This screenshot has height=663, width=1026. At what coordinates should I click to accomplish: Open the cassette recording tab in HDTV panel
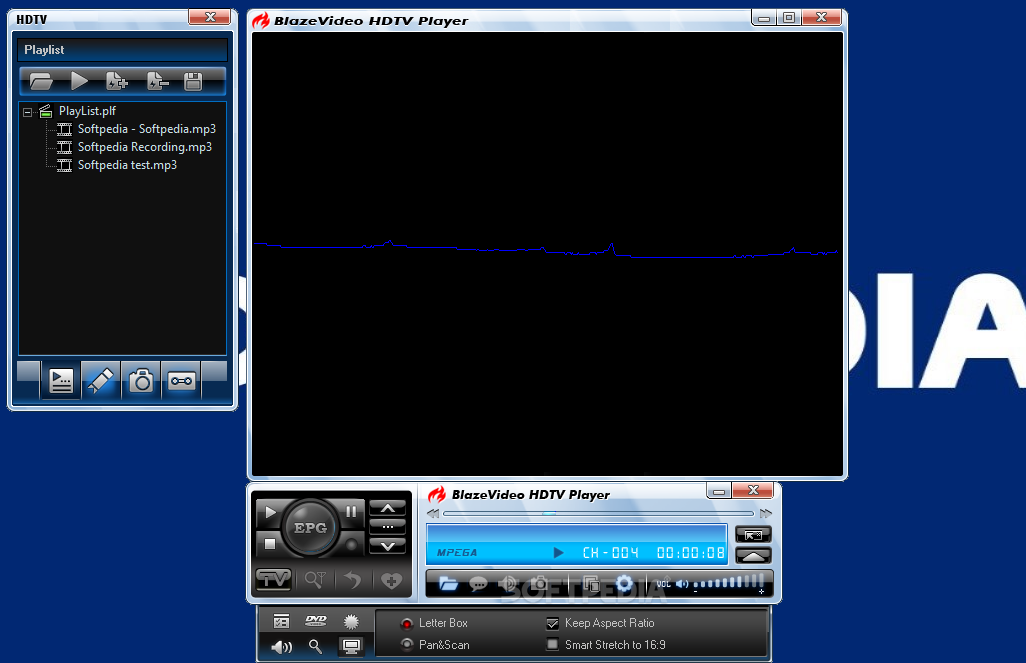point(181,380)
